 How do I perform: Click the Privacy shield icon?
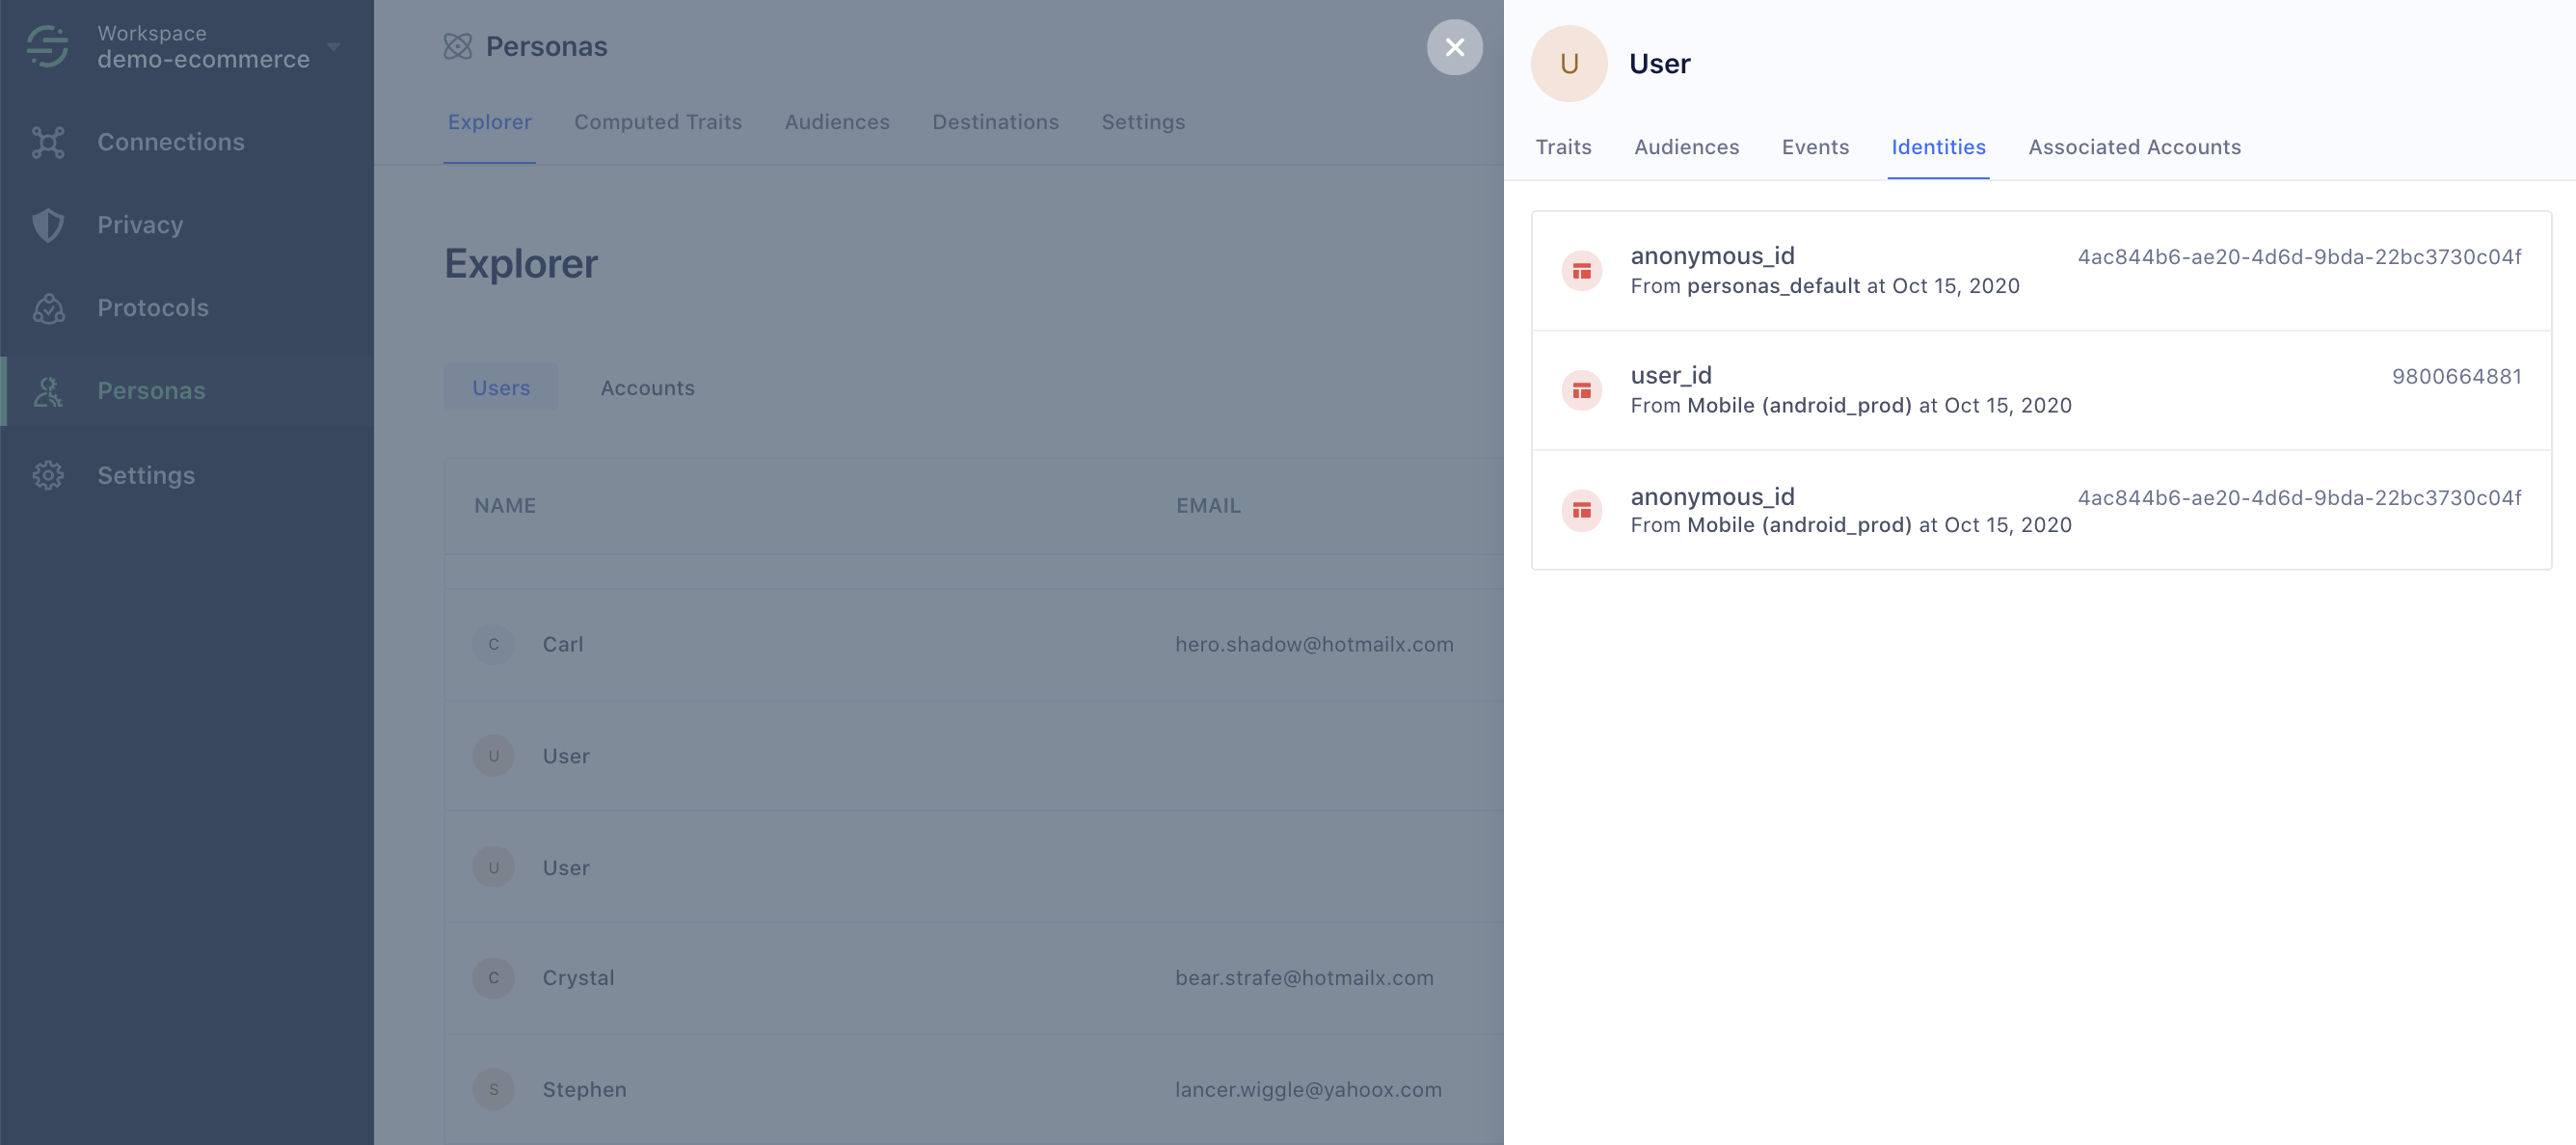(x=47, y=225)
